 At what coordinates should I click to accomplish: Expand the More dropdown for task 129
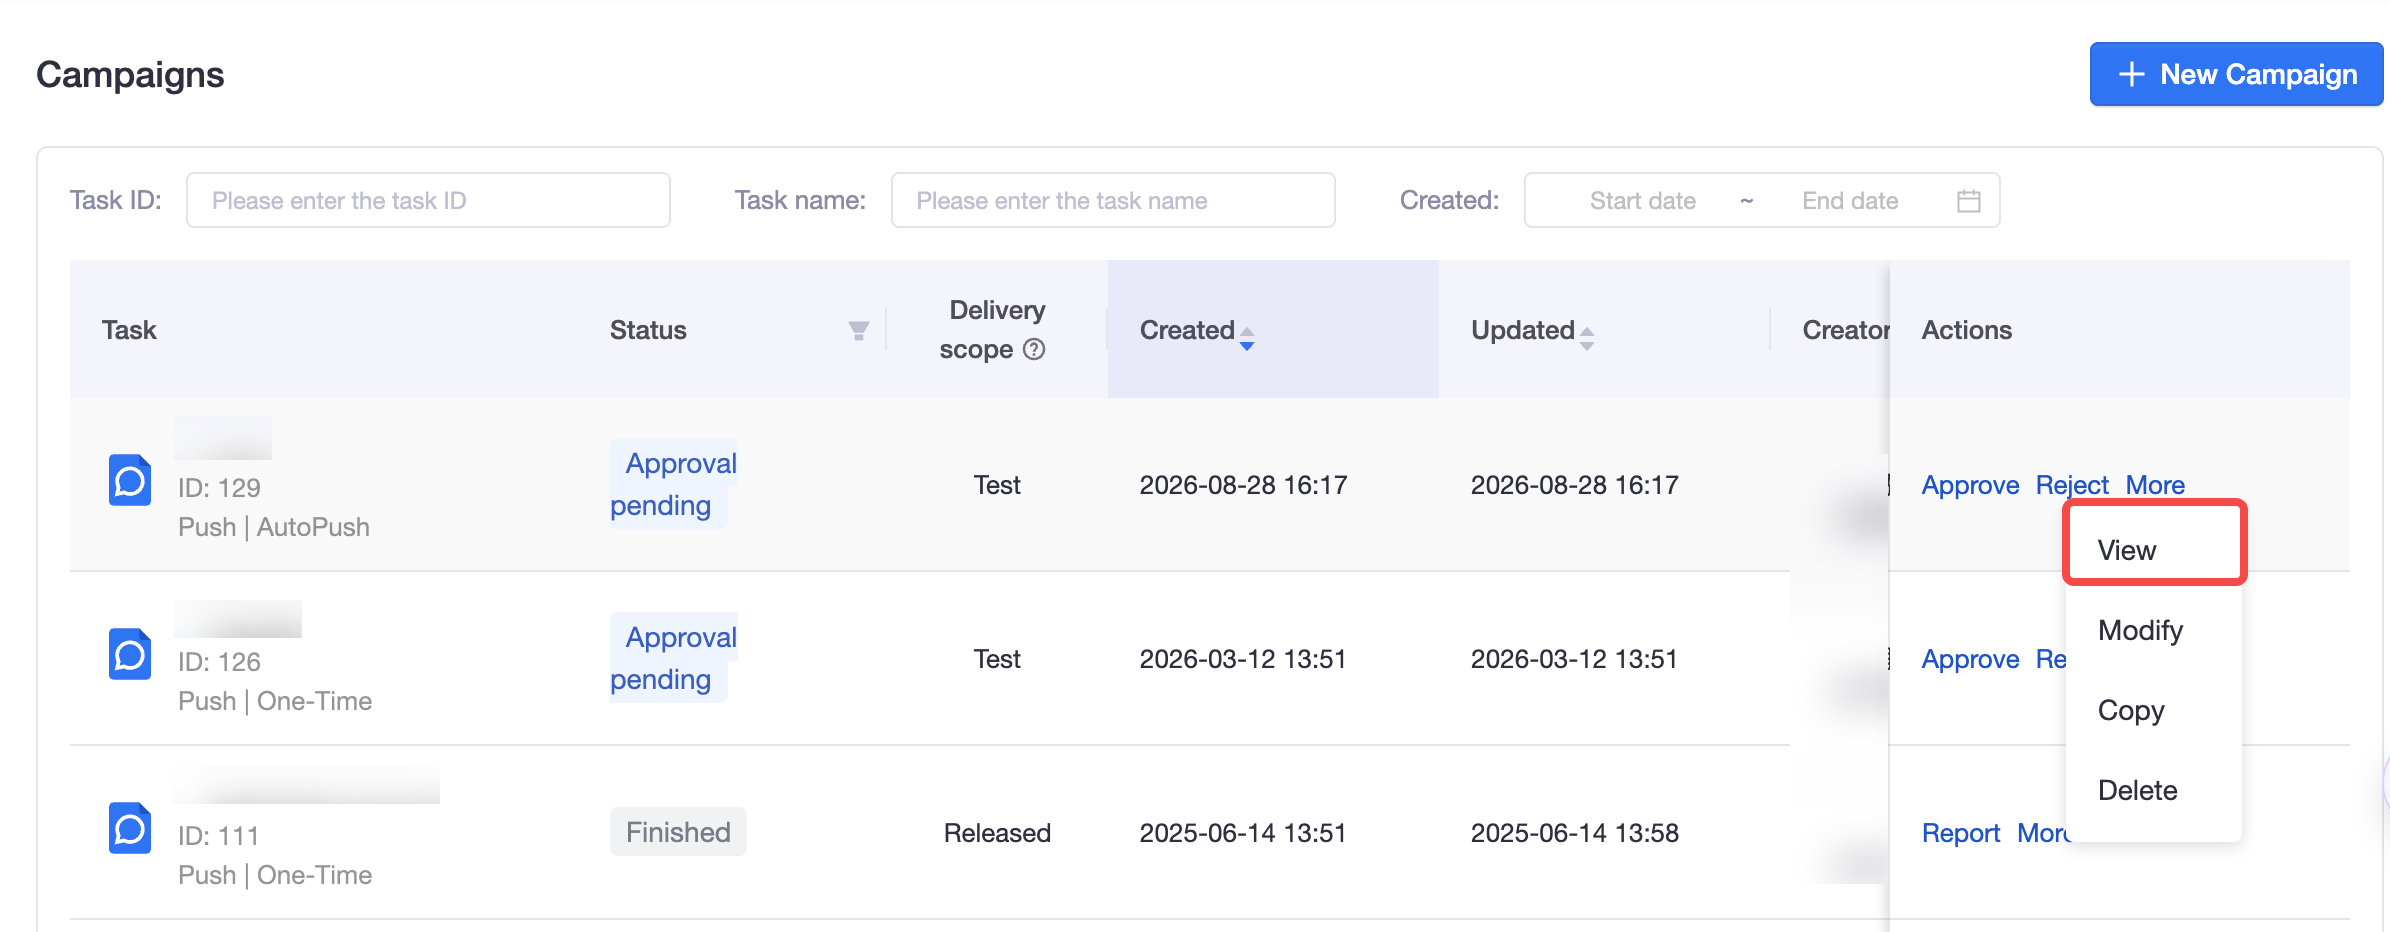coord(2155,485)
